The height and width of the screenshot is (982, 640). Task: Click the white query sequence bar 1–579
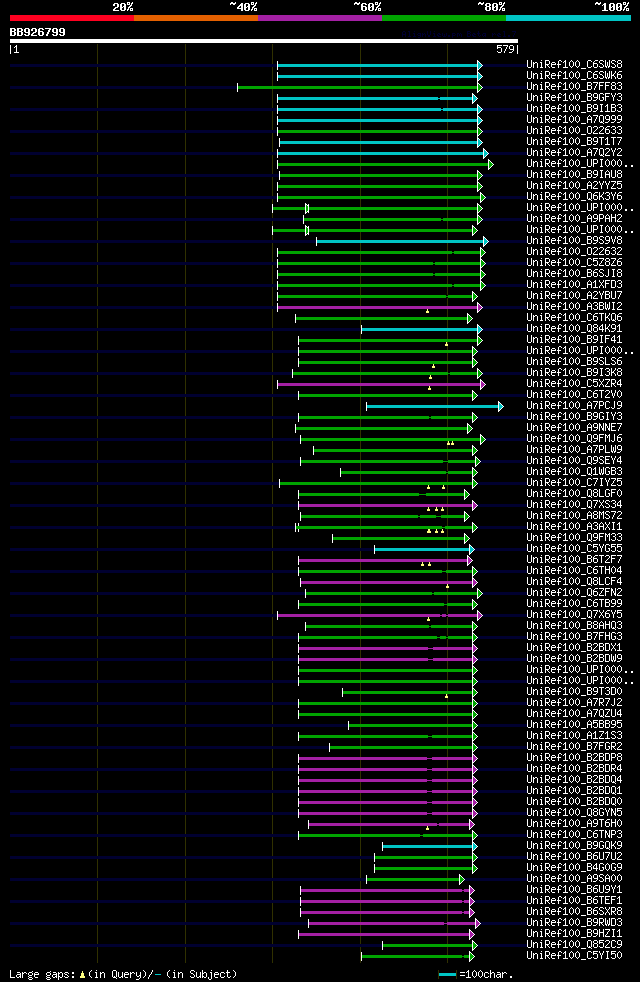click(x=264, y=41)
